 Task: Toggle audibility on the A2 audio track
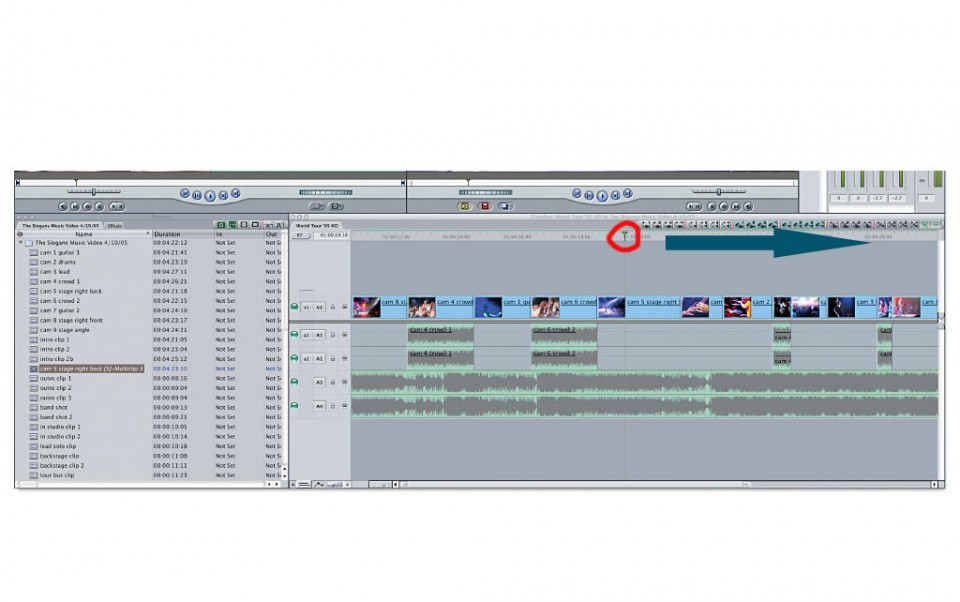point(294,357)
